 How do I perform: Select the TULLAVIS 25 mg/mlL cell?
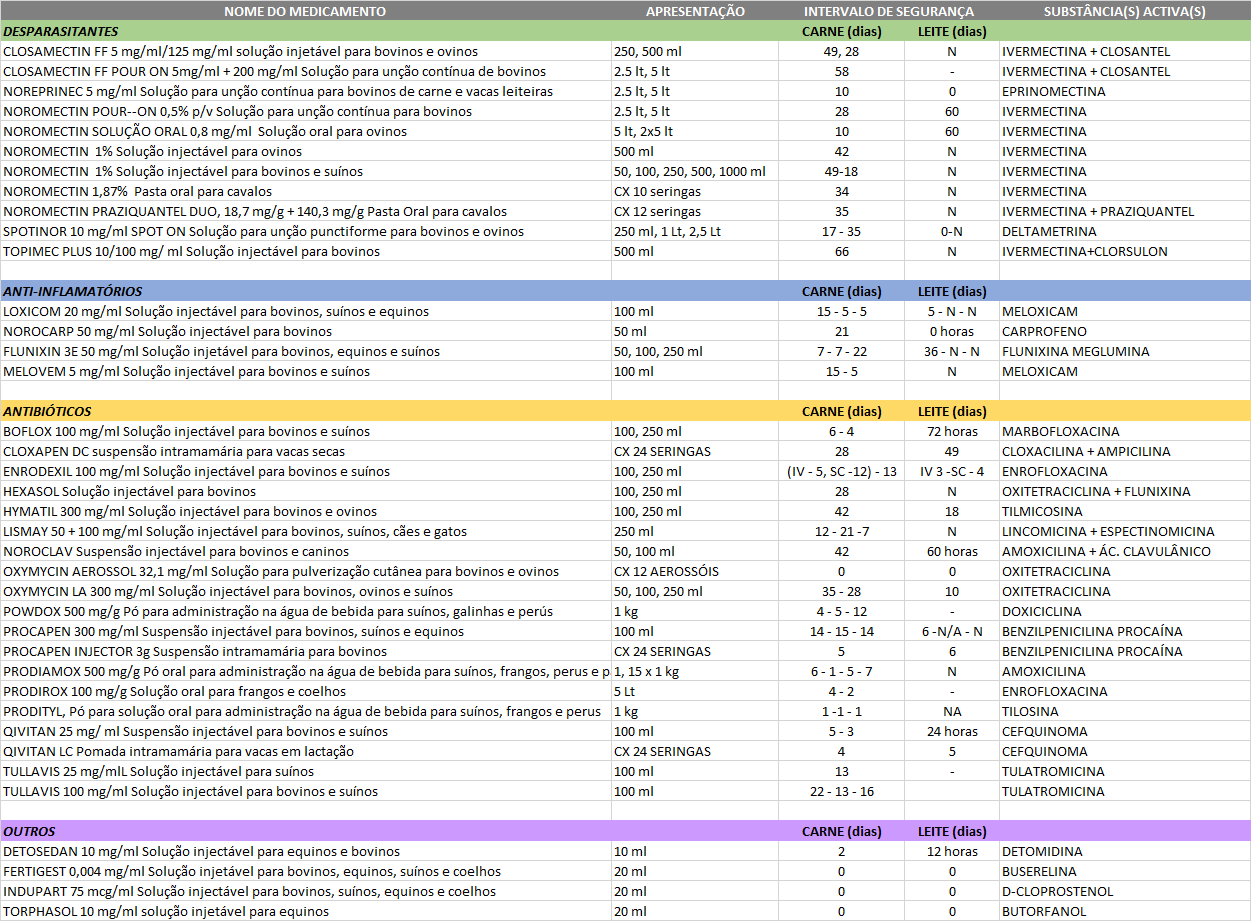(305, 771)
